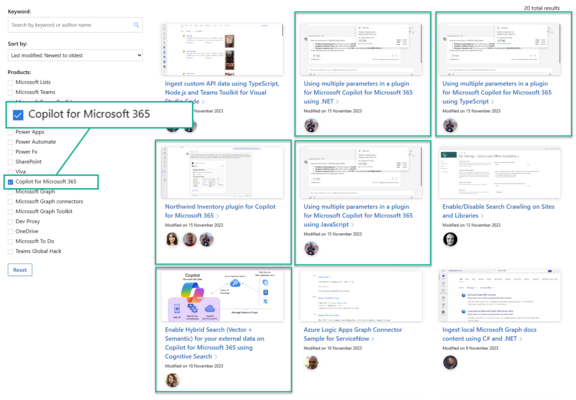Open the 'Using multiple parameters... using TypeScript' link
This screenshot has height=400, width=576.
[x=497, y=93]
